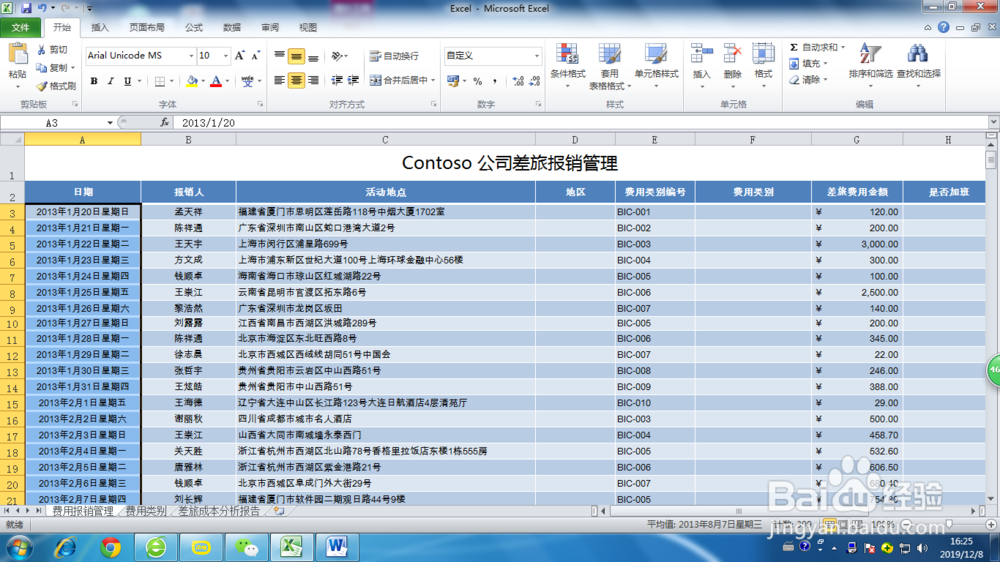The height and width of the screenshot is (562, 1000).
Task: Open Conditional Formatting menu
Action: pos(568,67)
